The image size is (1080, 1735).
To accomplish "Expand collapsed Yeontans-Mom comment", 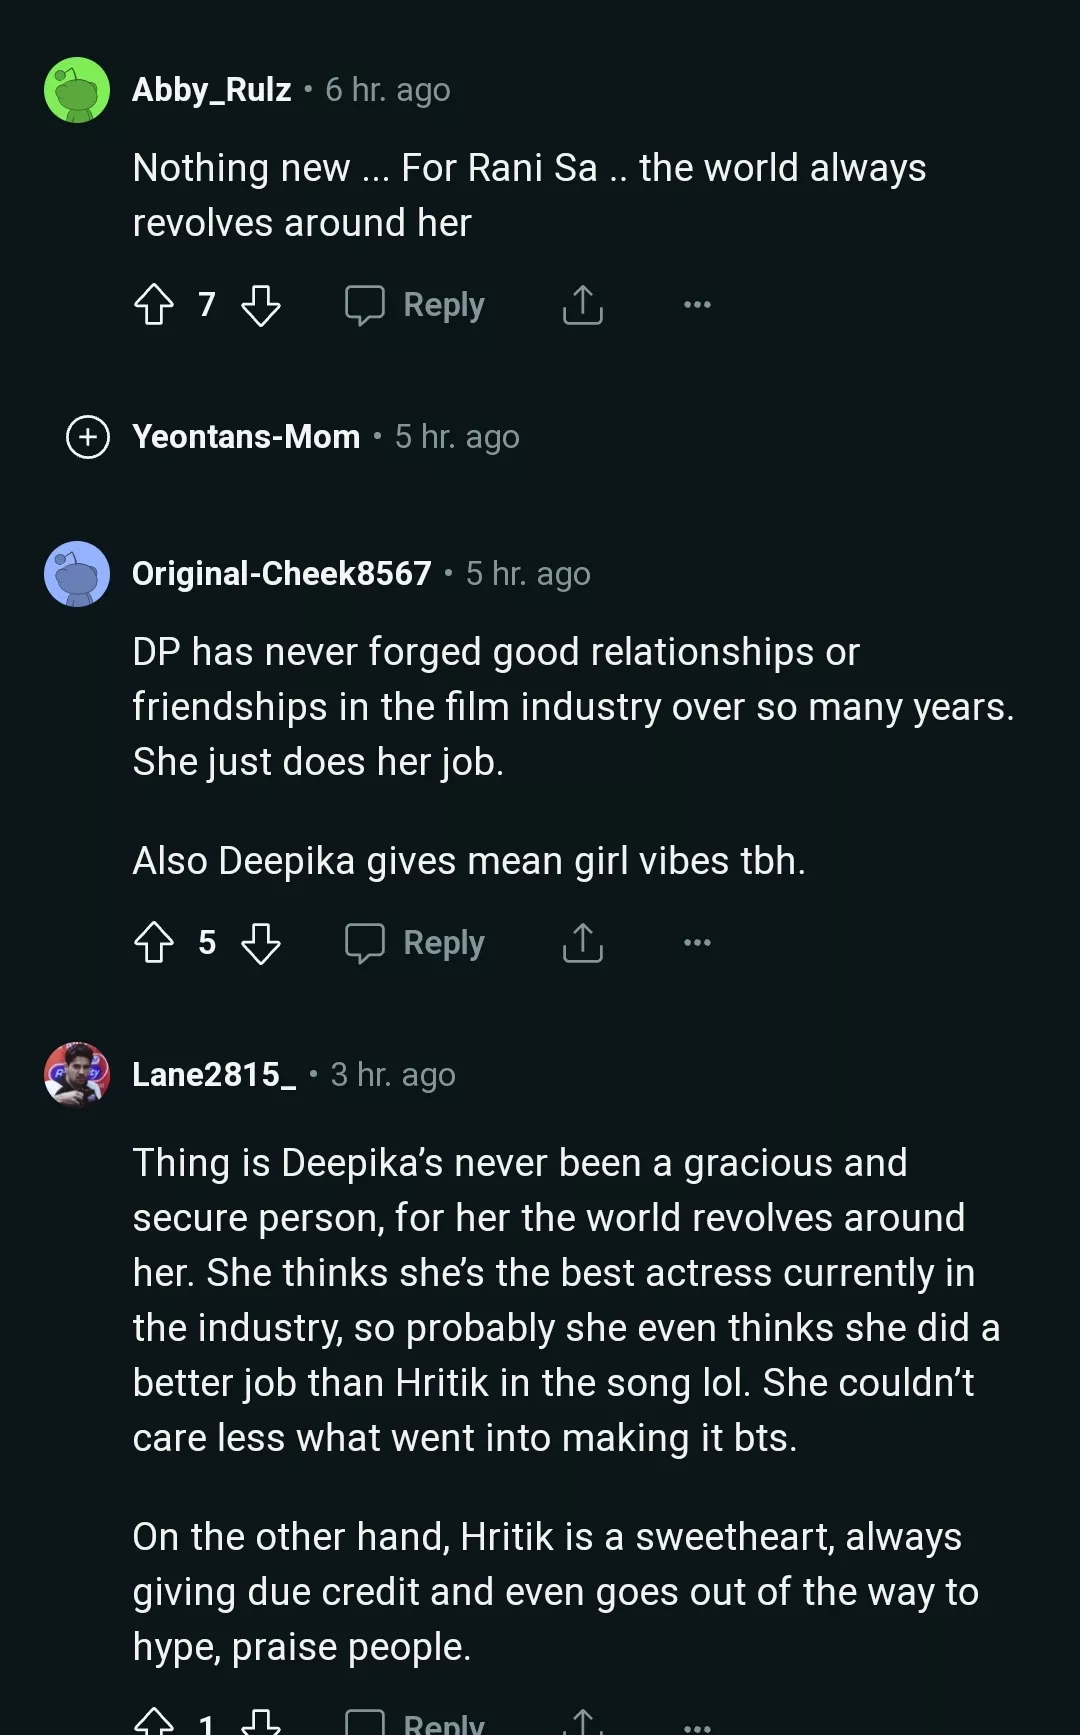I will pyautogui.click(x=88, y=437).
